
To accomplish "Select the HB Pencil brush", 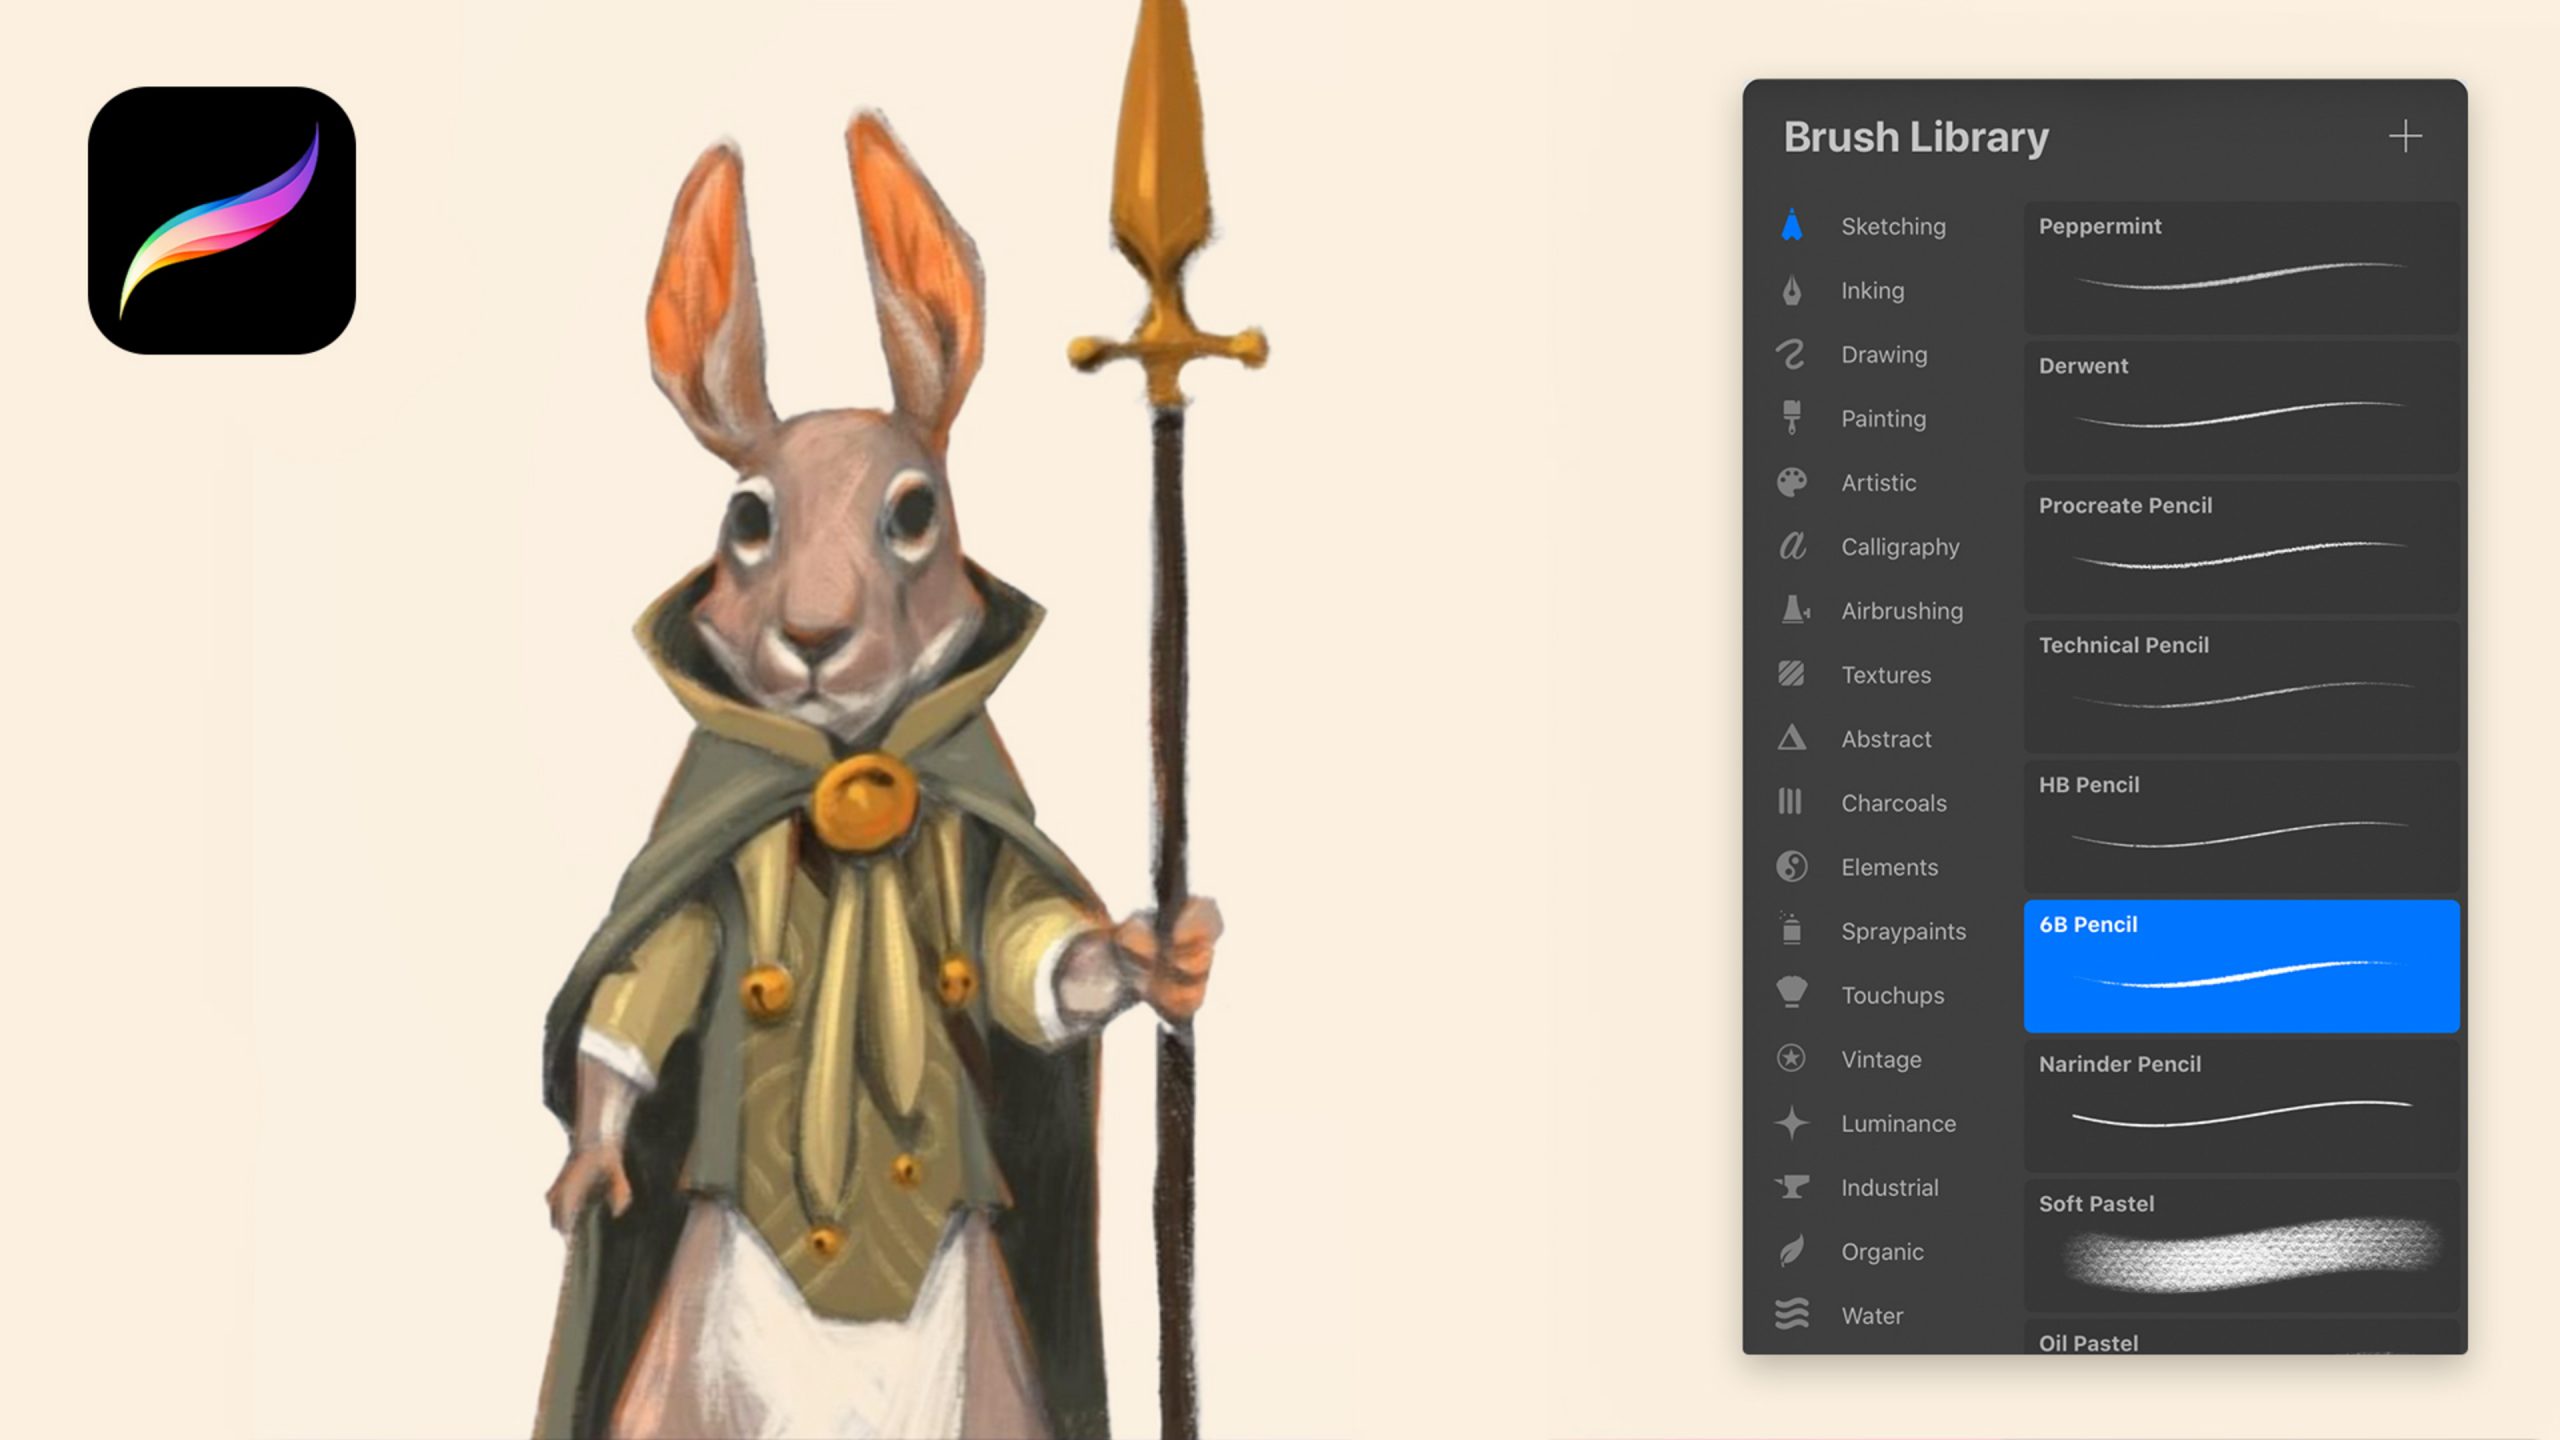I will tap(2241, 826).
